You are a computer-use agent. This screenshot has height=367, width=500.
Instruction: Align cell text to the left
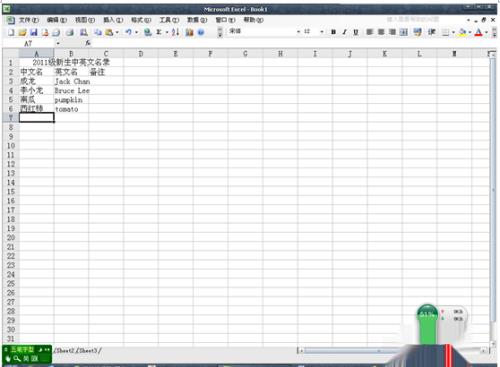click(x=370, y=32)
